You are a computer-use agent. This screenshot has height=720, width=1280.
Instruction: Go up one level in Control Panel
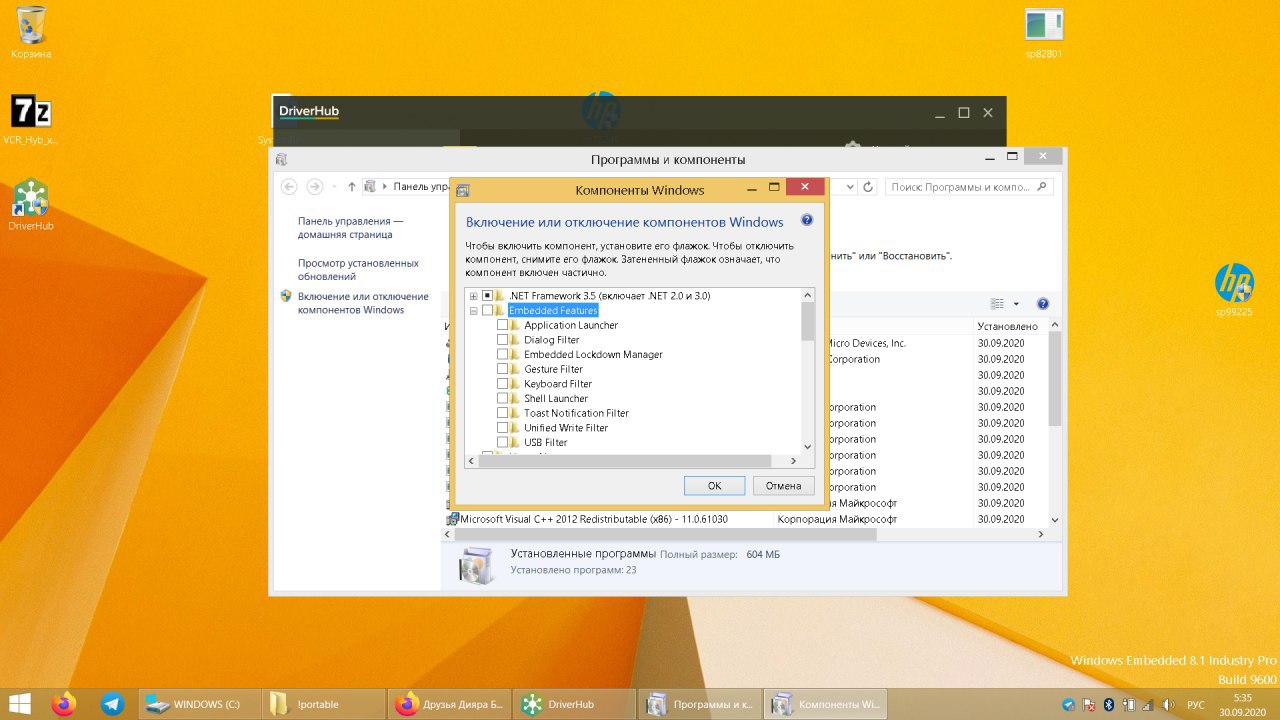coord(351,187)
